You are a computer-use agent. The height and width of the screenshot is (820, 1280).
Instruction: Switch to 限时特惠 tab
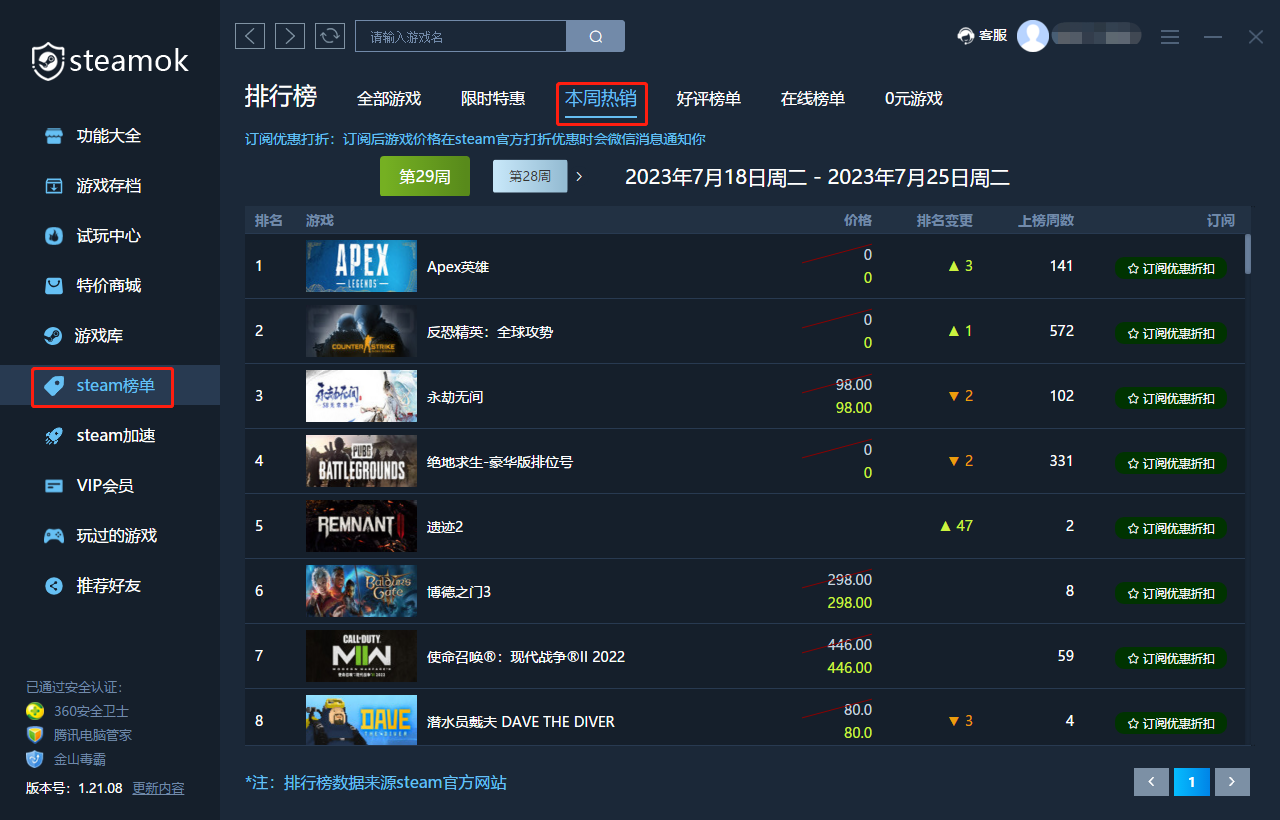(493, 99)
